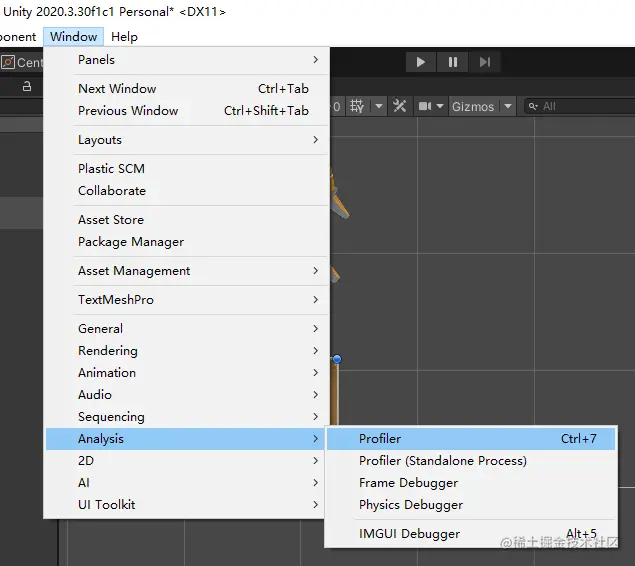Open the Collaborate window

(186, 191)
